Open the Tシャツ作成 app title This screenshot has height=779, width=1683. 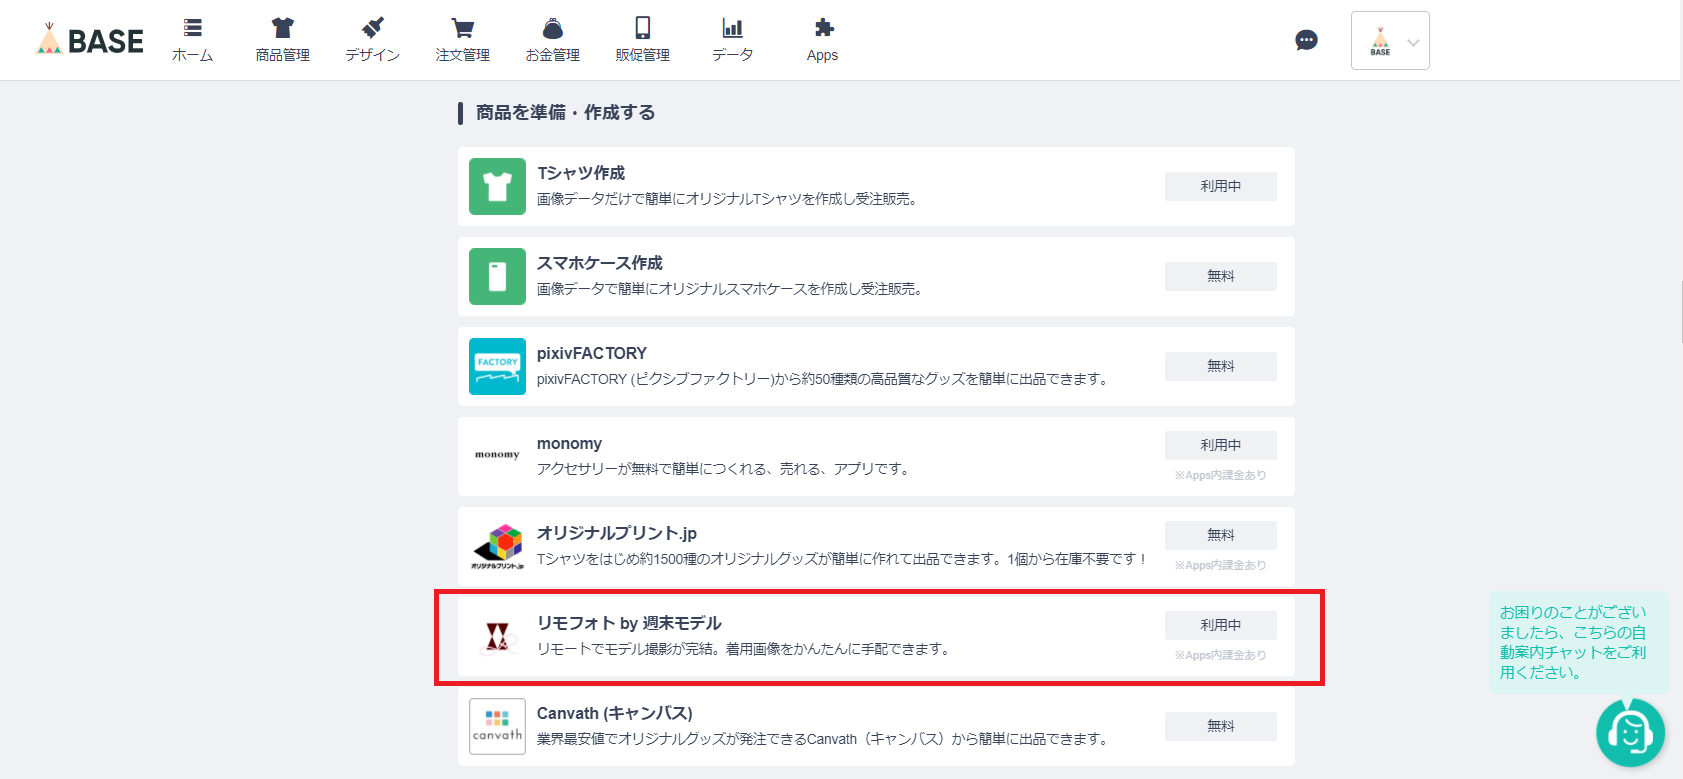[581, 173]
